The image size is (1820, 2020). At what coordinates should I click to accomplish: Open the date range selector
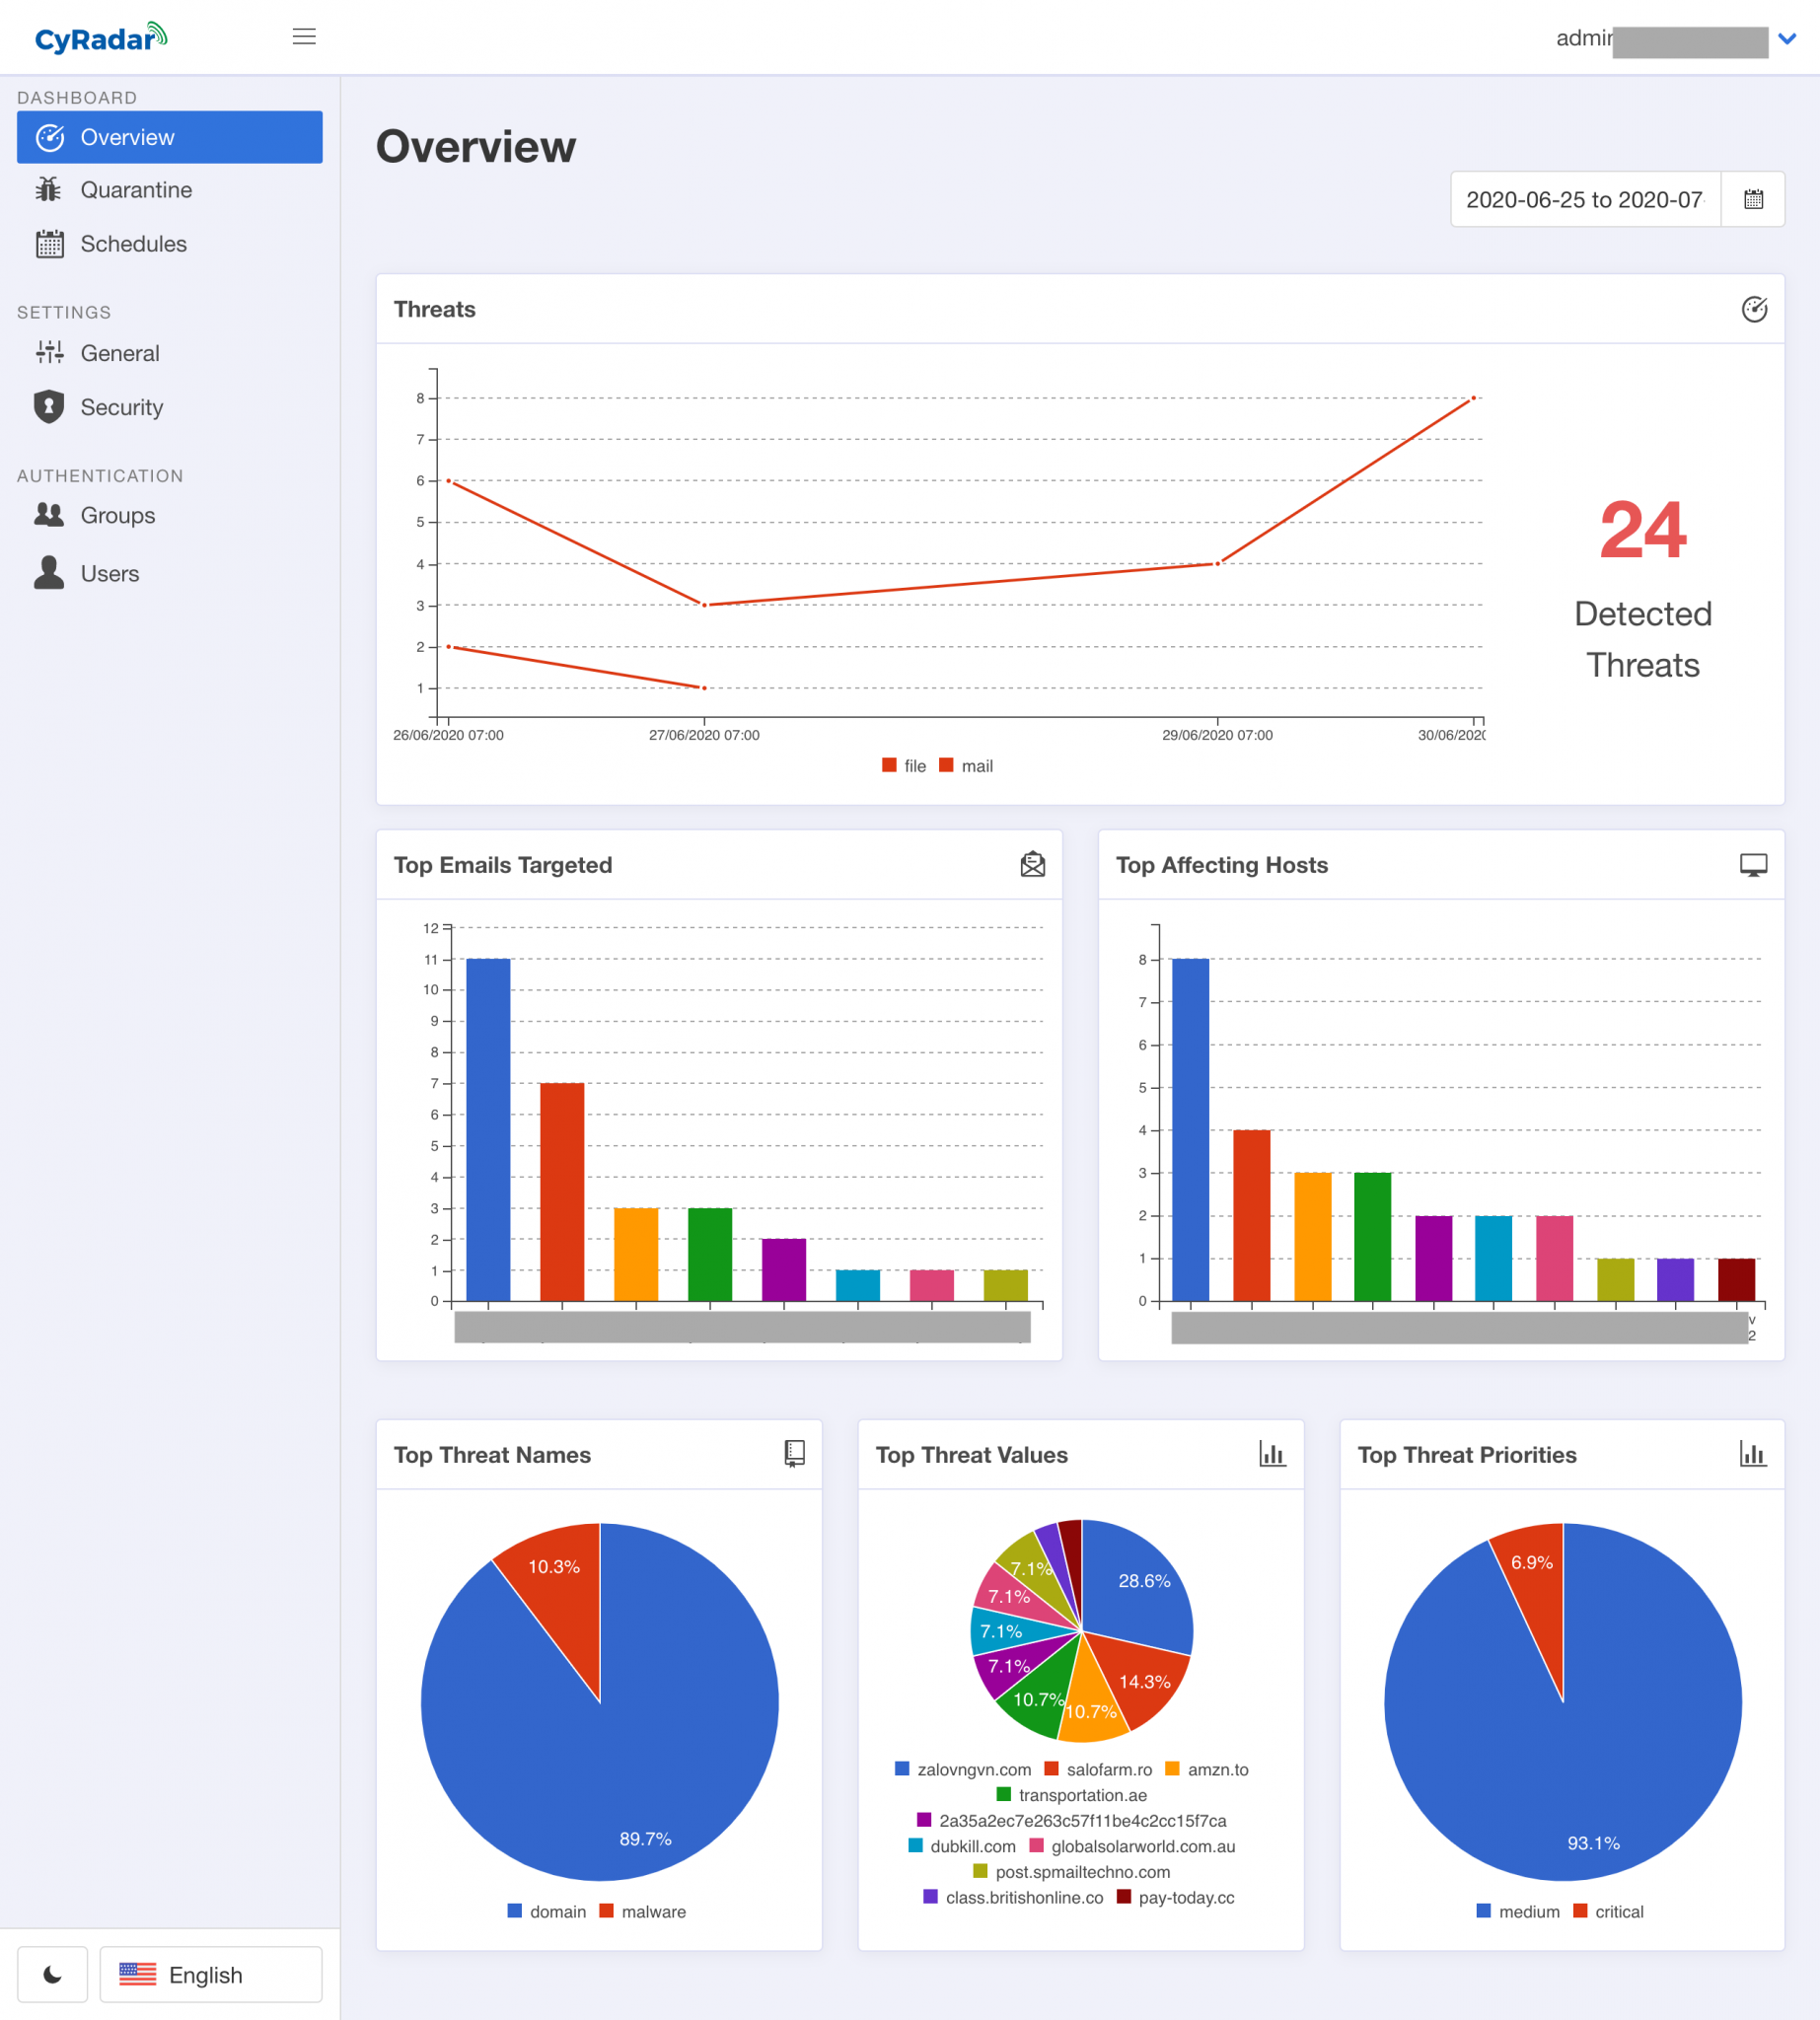[x=1585, y=199]
